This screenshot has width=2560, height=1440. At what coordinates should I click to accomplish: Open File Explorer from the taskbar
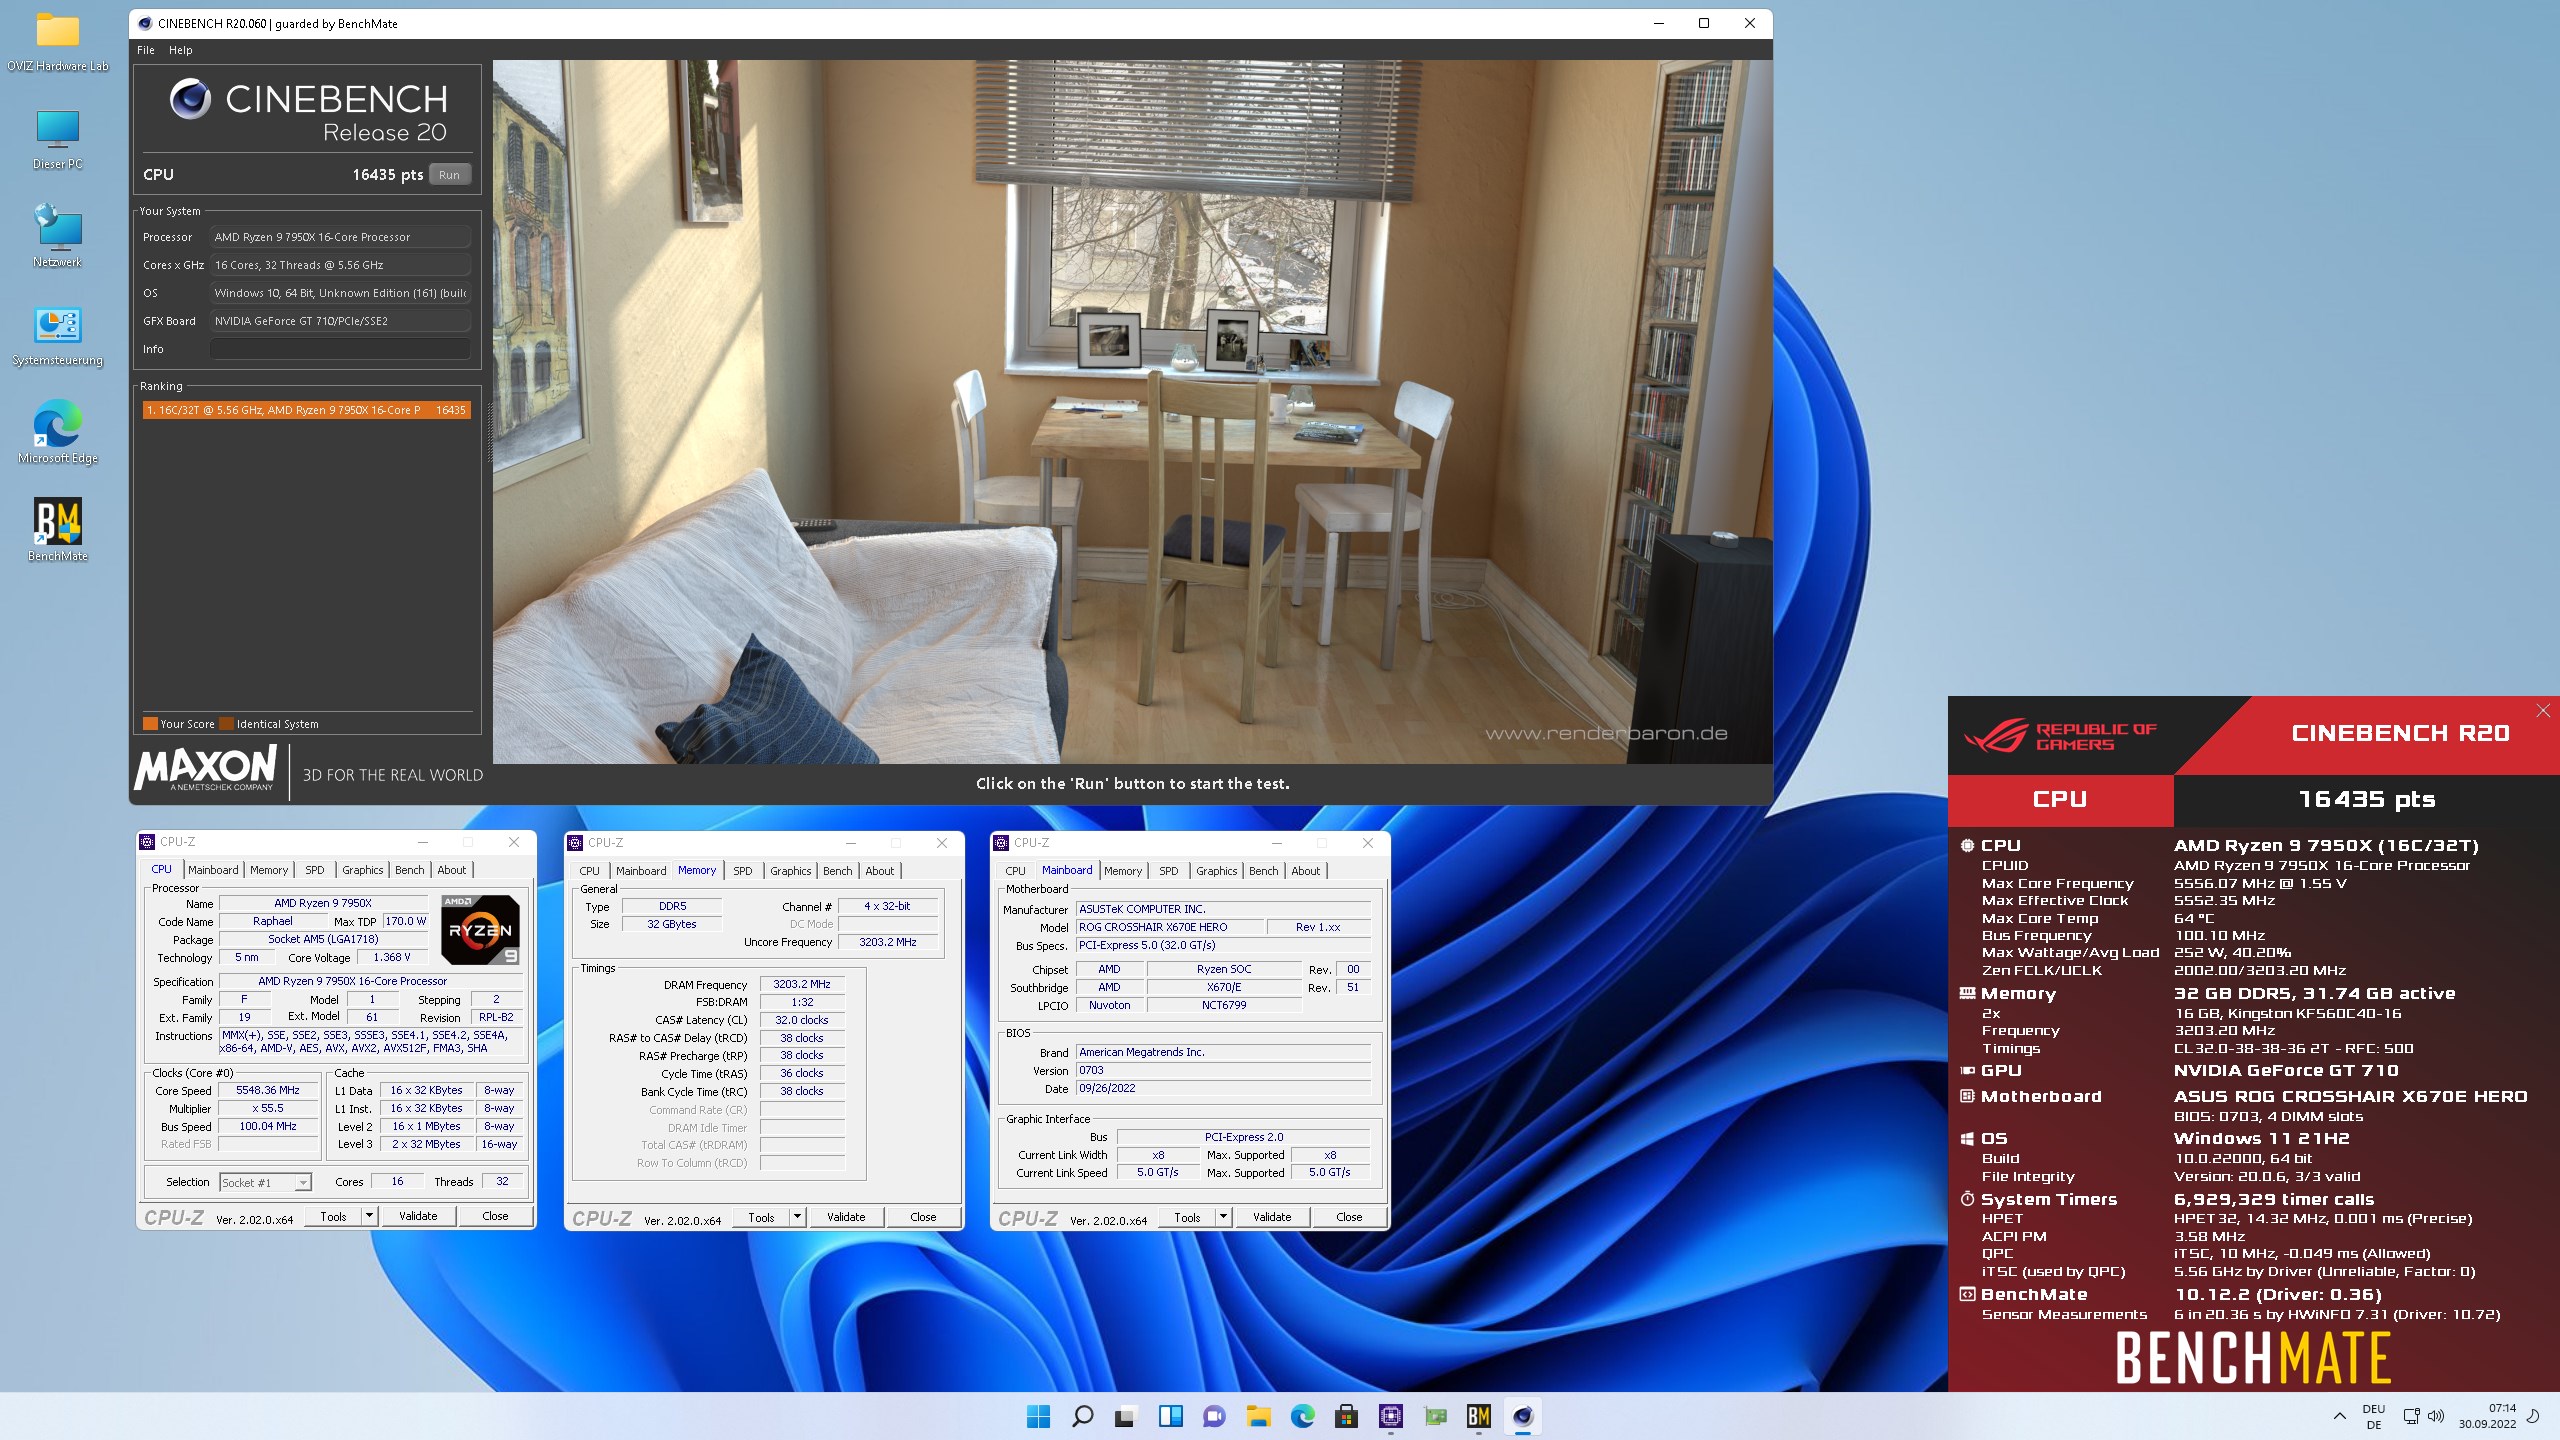(x=1258, y=1416)
